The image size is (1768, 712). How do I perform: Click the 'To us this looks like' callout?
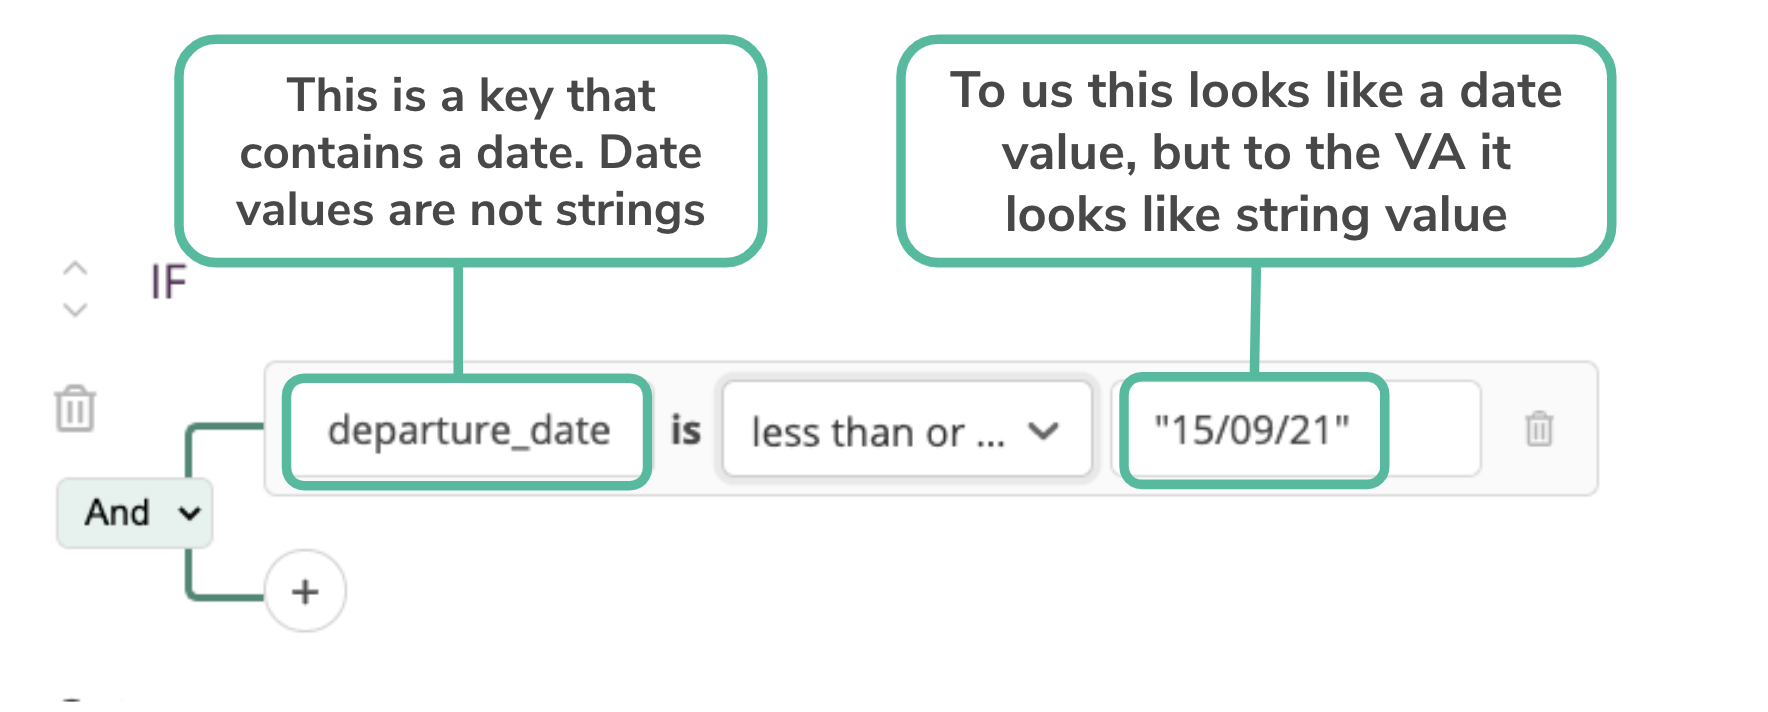pyautogui.click(x=1255, y=152)
